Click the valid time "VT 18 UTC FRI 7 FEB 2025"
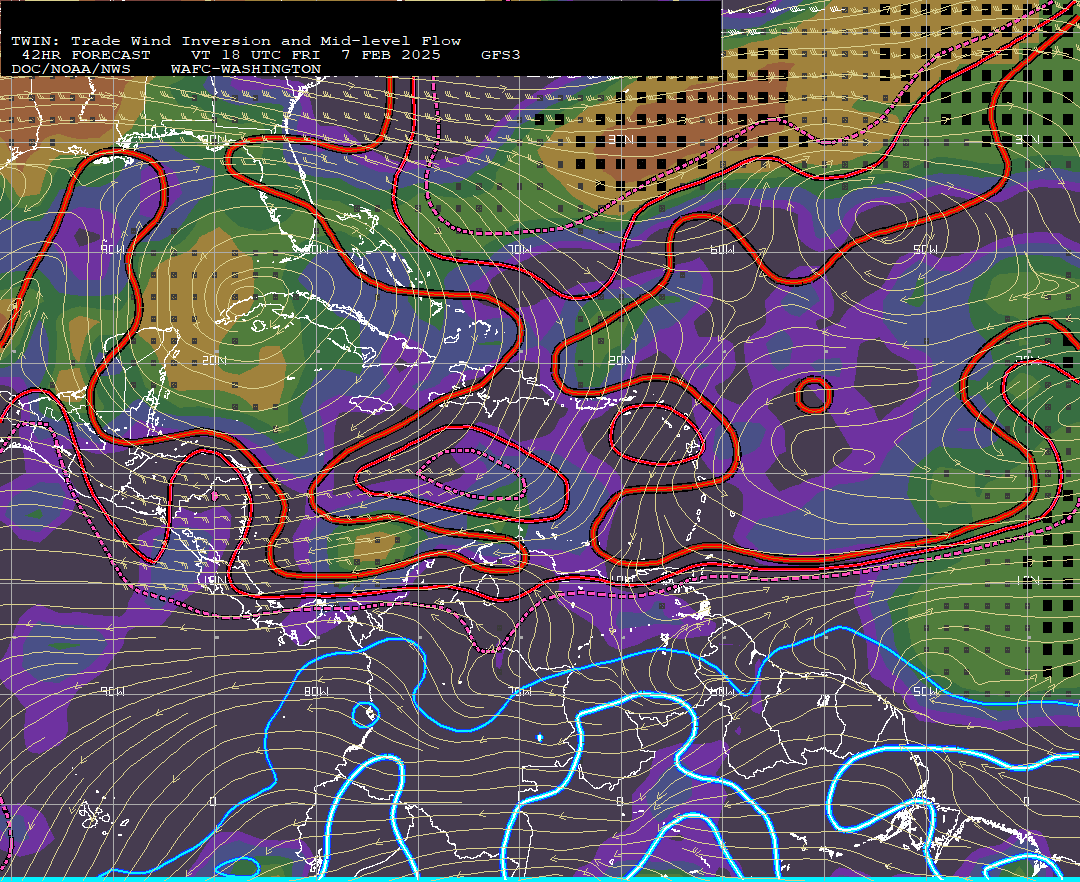Image resolution: width=1080 pixels, height=882 pixels. click(x=315, y=55)
